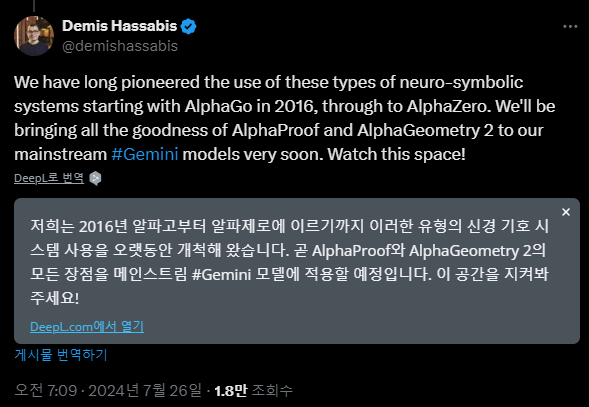Click the 2024년 7월 26일 date
This screenshot has height=407, width=589.
click(145, 390)
